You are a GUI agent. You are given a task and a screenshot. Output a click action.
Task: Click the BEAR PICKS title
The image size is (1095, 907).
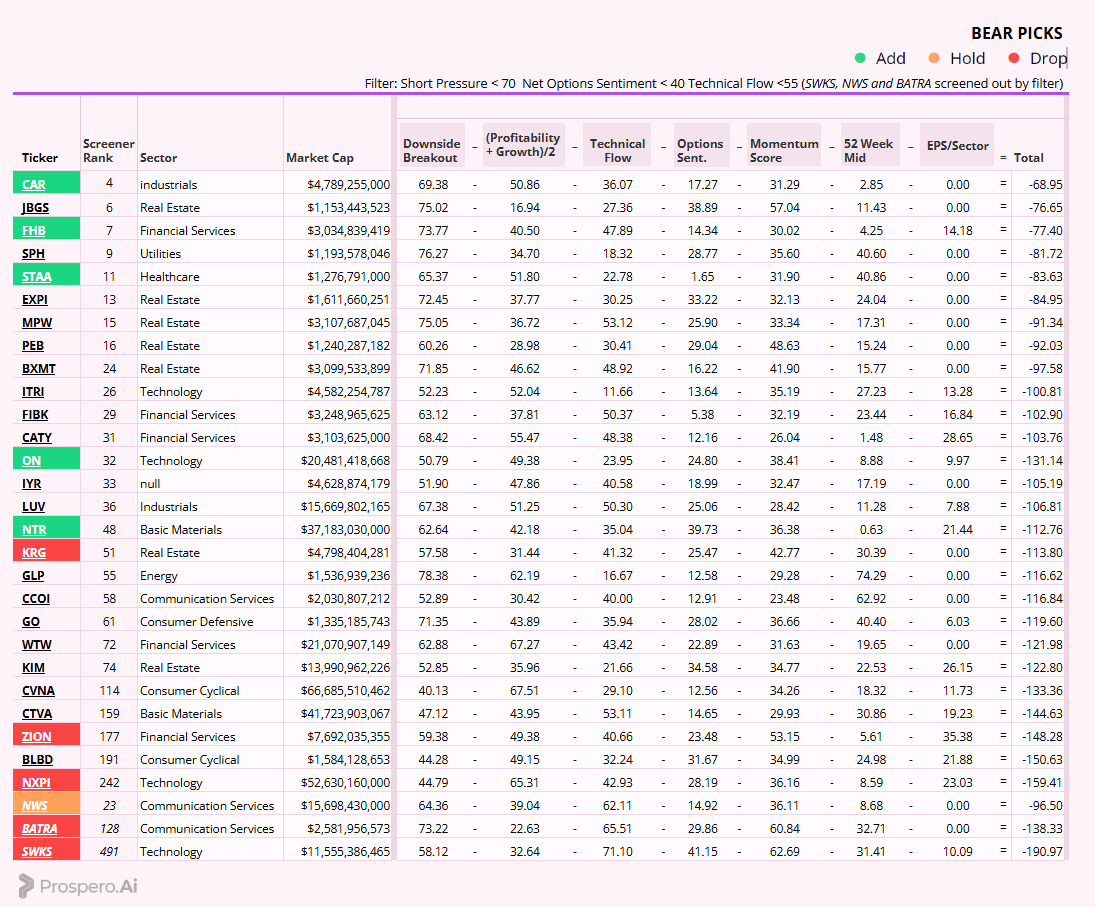tap(1017, 34)
